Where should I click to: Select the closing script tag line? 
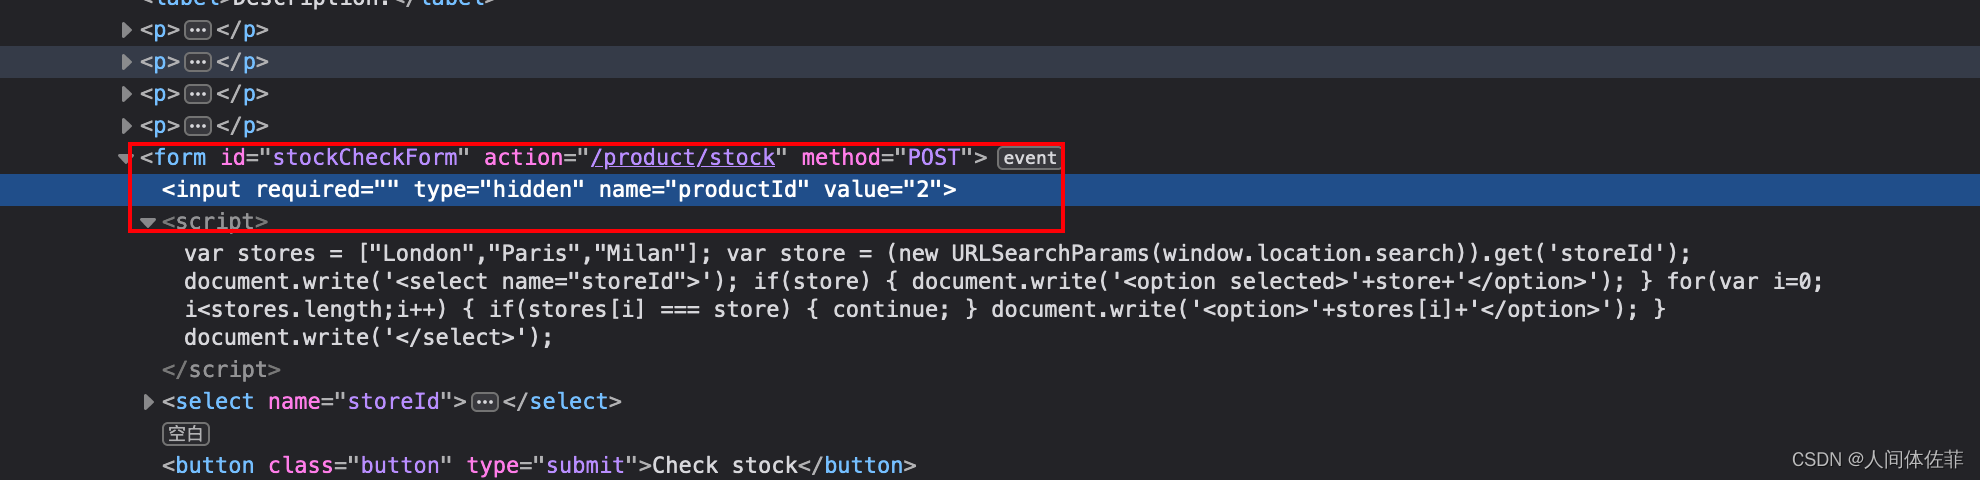coord(221,370)
